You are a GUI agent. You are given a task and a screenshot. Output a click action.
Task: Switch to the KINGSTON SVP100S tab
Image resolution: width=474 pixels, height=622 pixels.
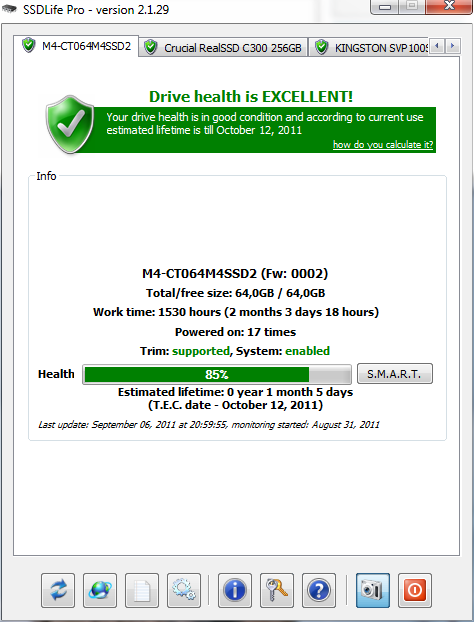click(x=369, y=48)
